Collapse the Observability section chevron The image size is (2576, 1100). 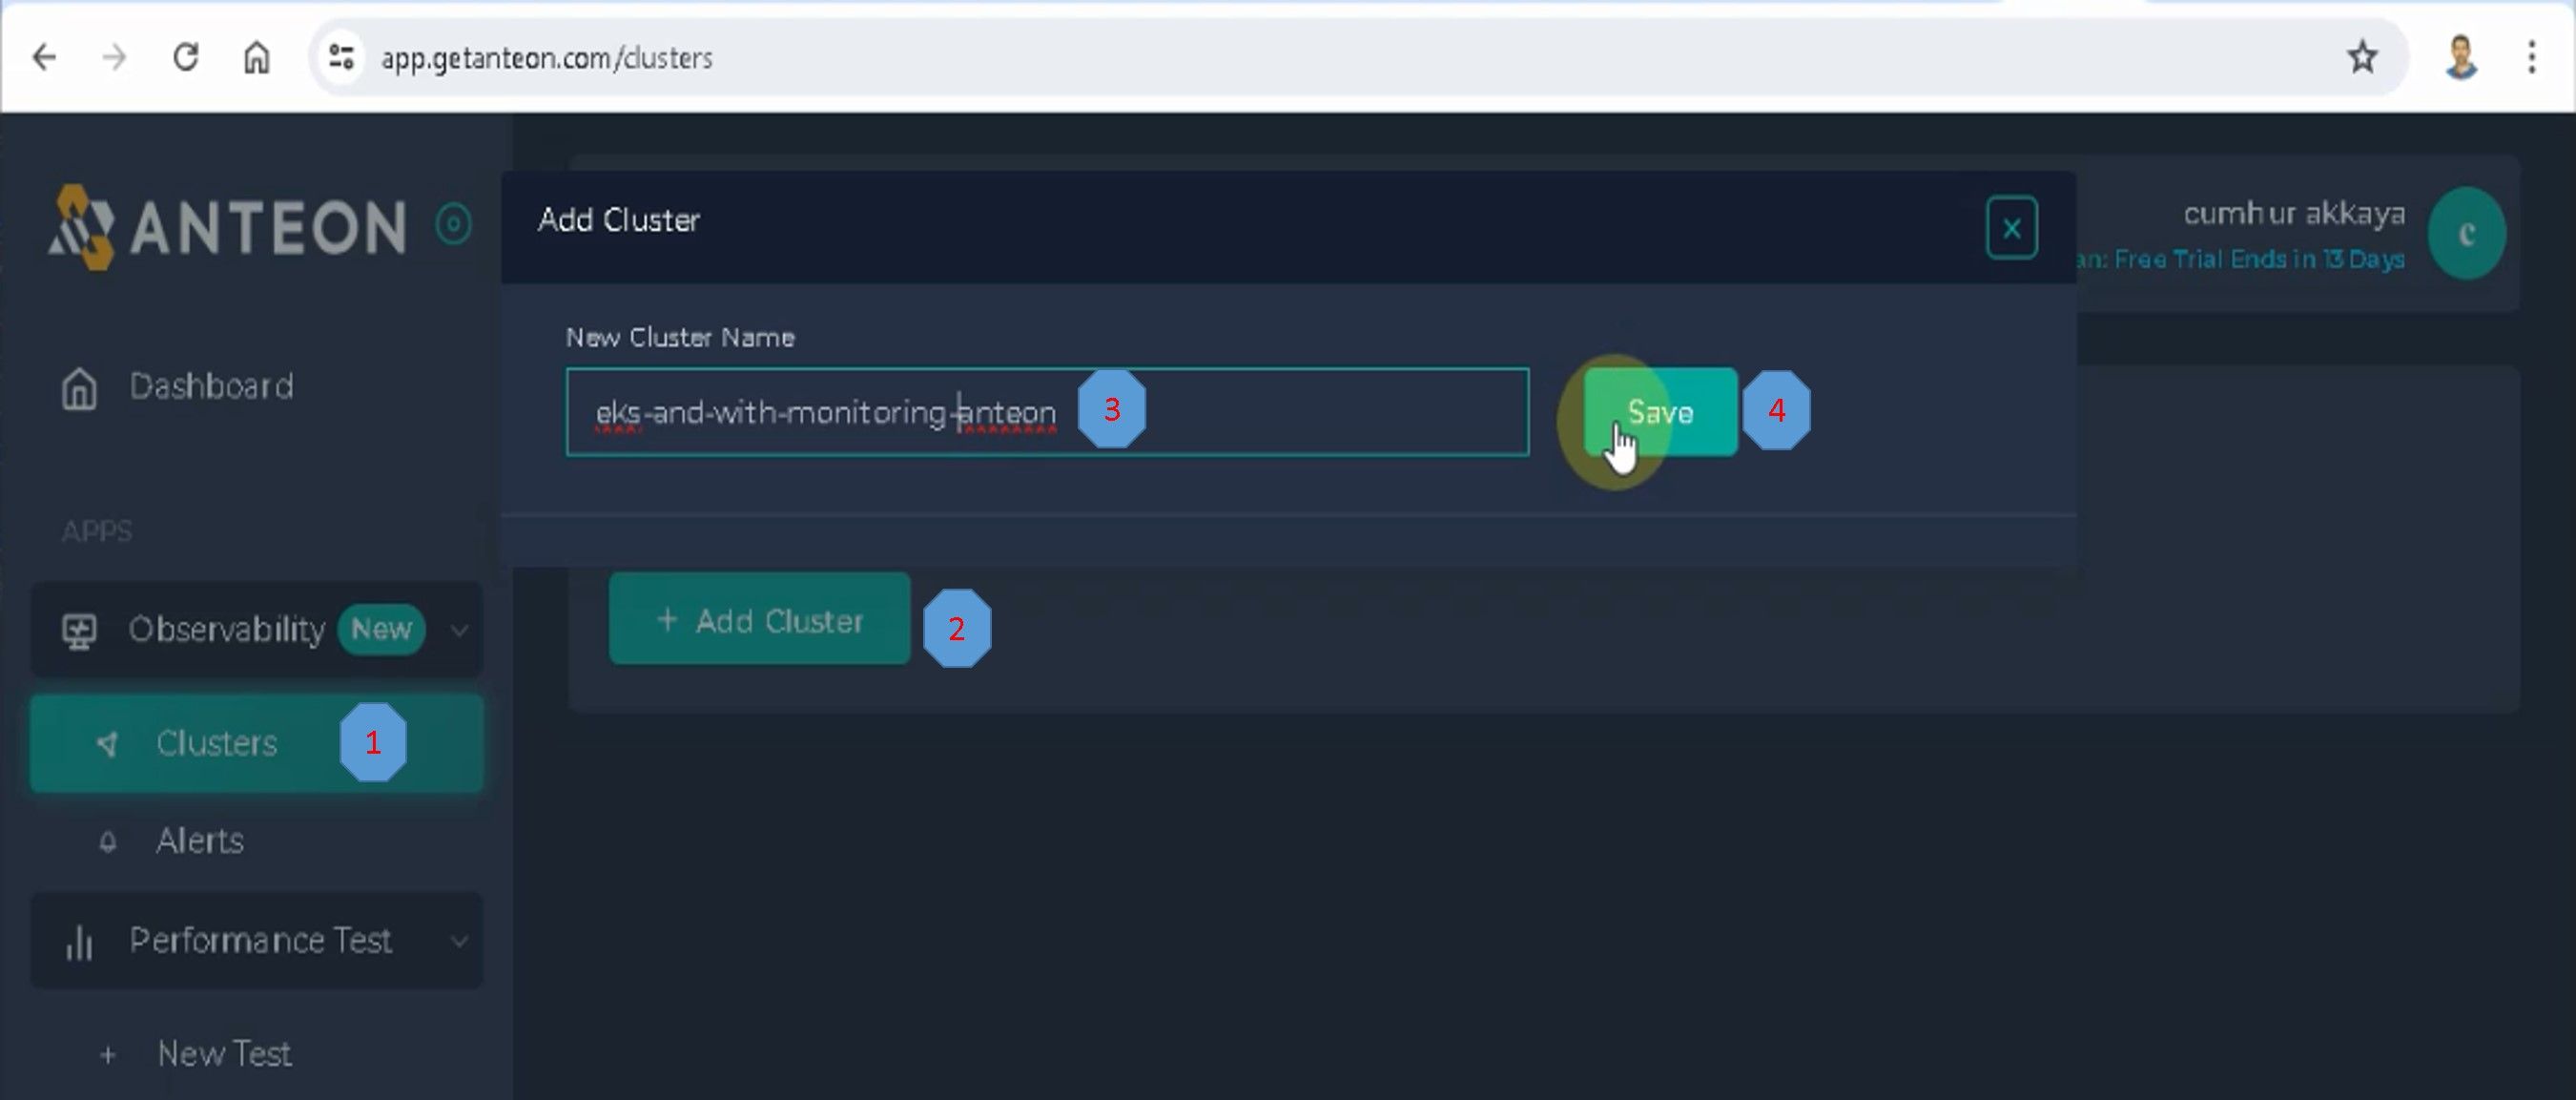click(x=459, y=630)
